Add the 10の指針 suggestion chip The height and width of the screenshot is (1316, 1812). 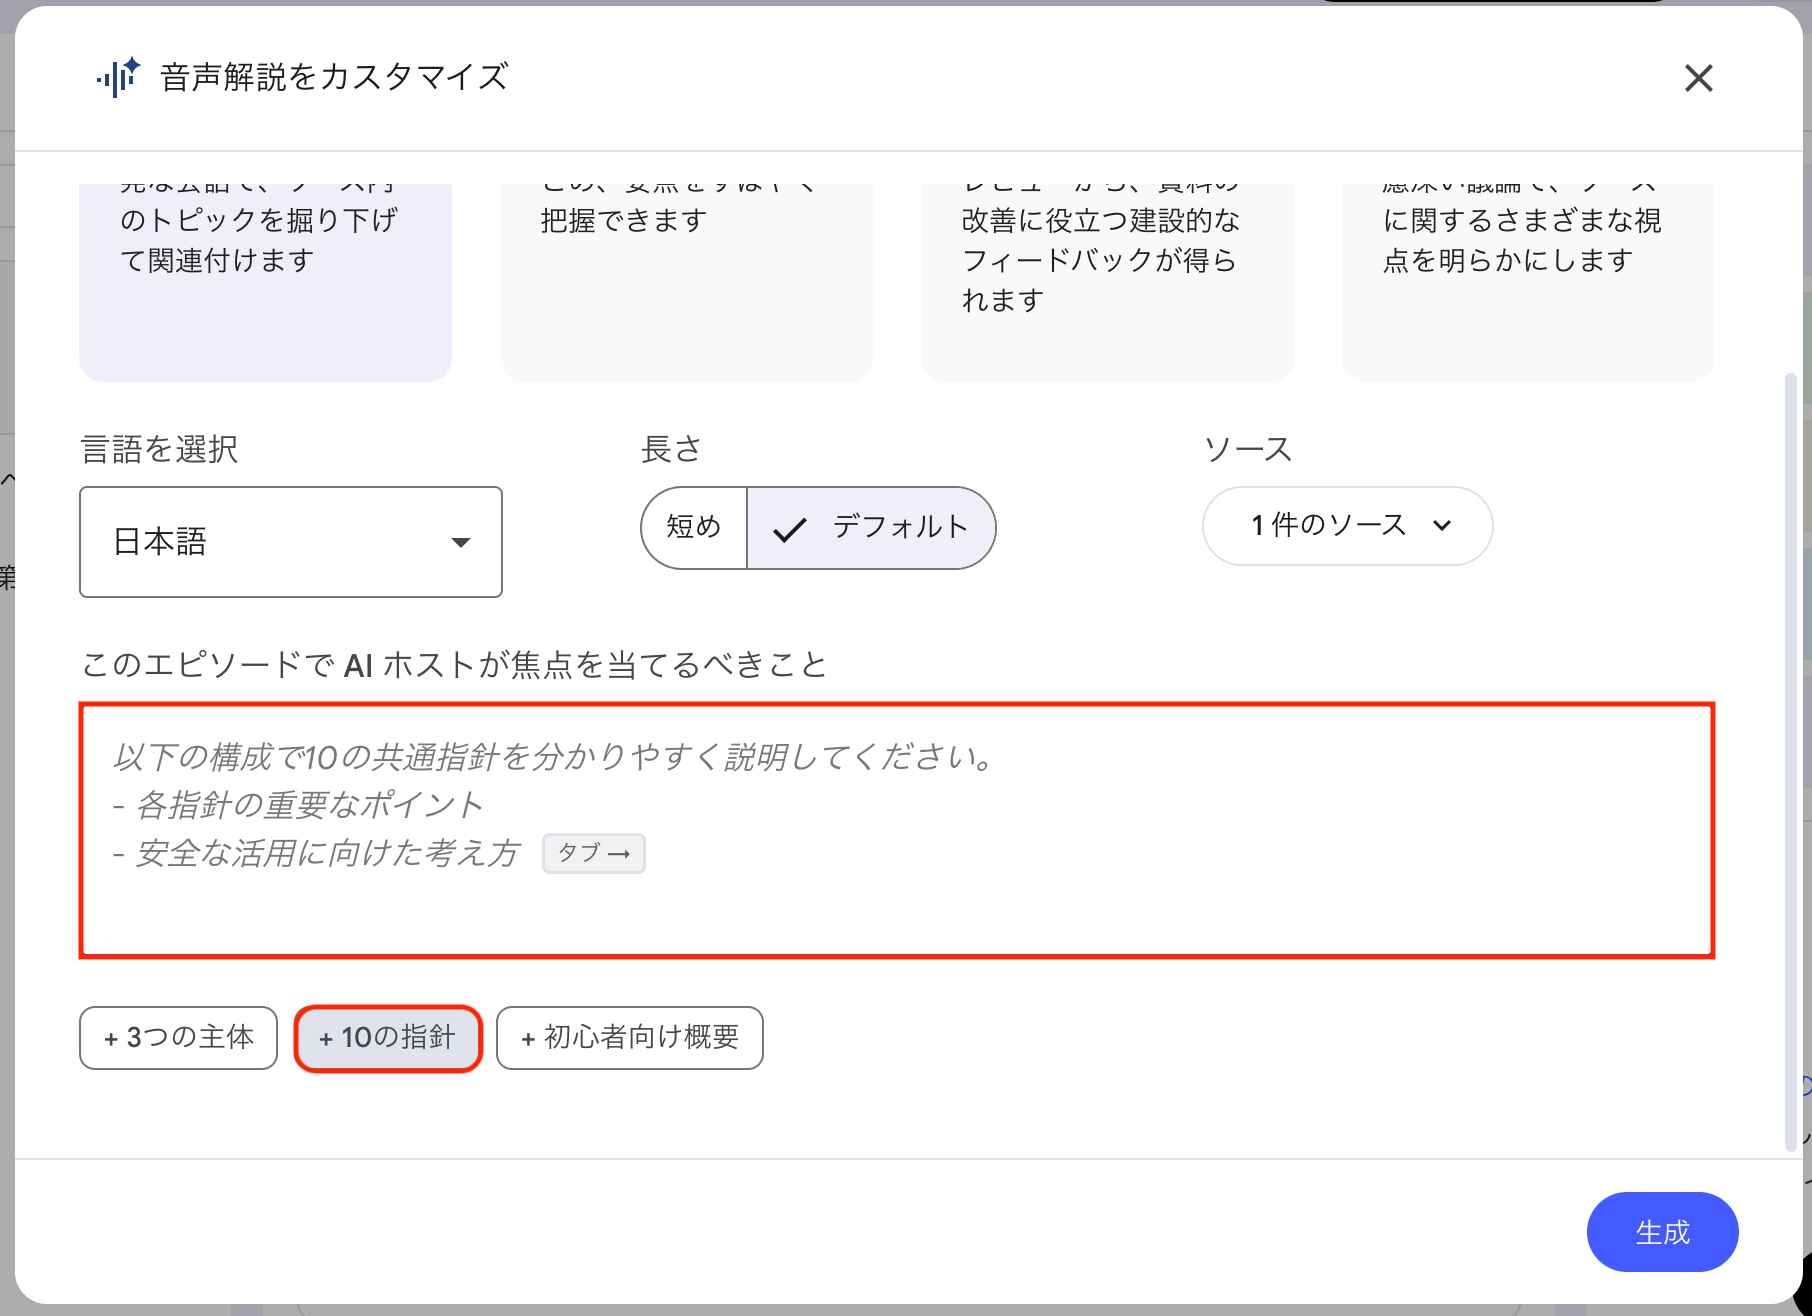388,1038
